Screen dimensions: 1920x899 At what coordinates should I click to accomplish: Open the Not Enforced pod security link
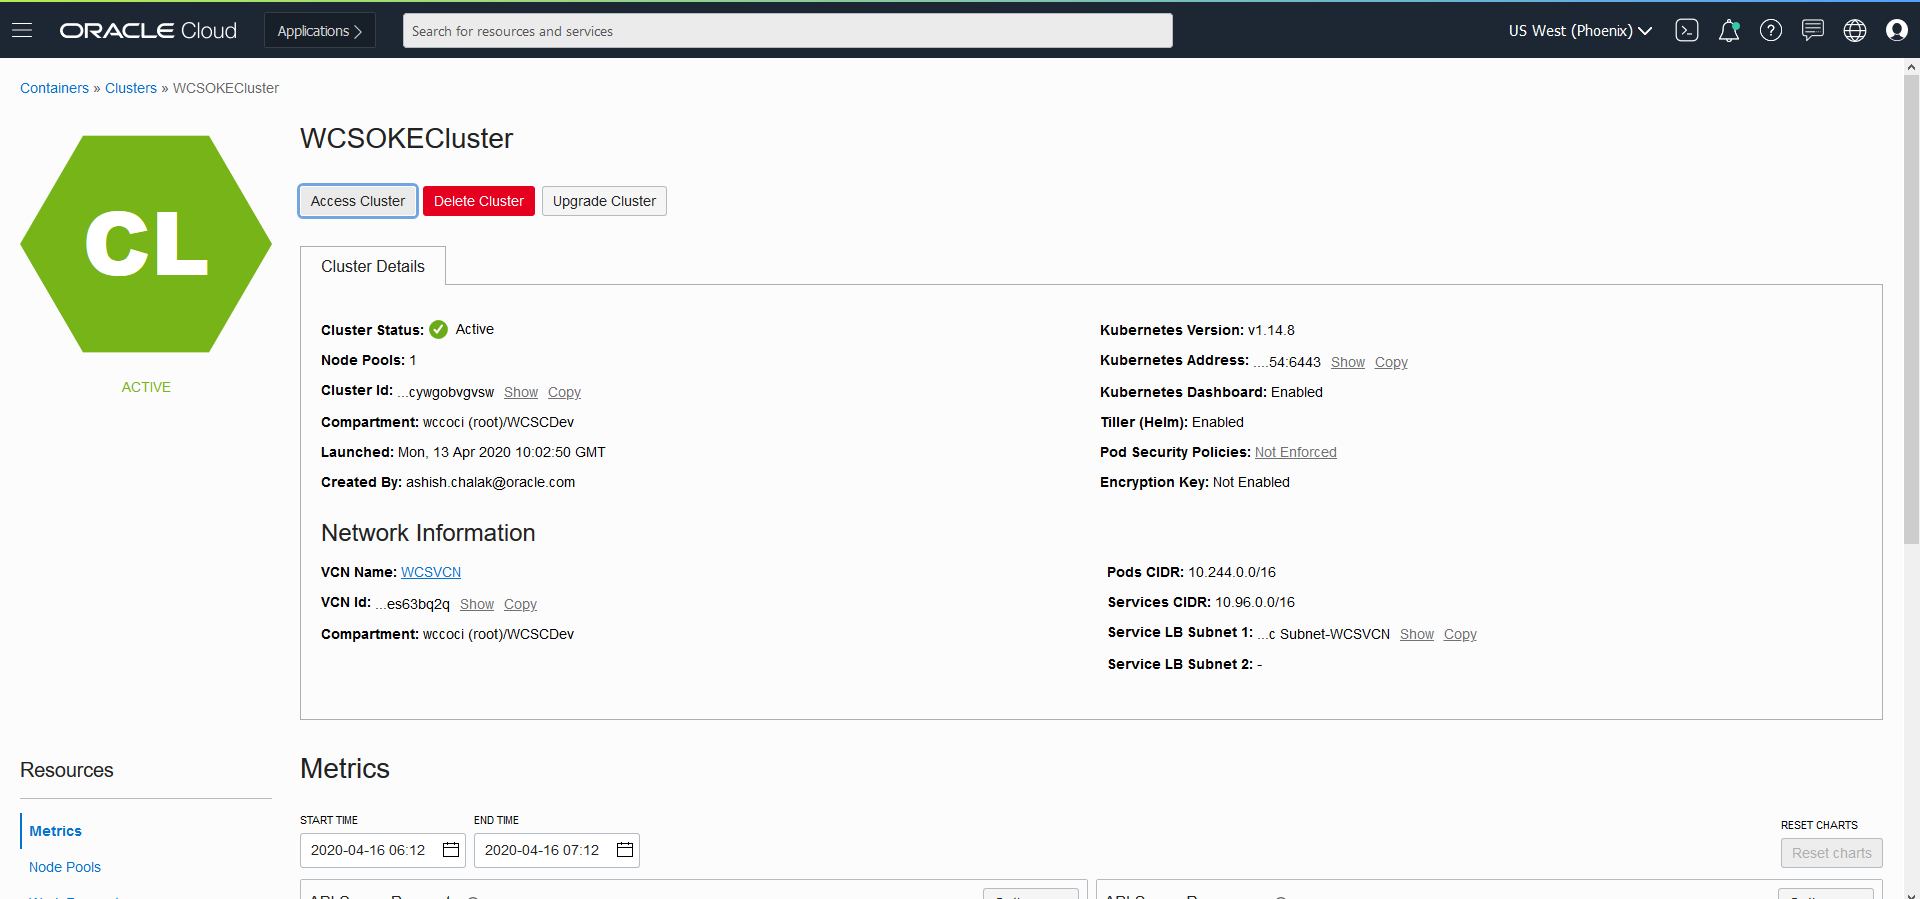[1296, 452]
